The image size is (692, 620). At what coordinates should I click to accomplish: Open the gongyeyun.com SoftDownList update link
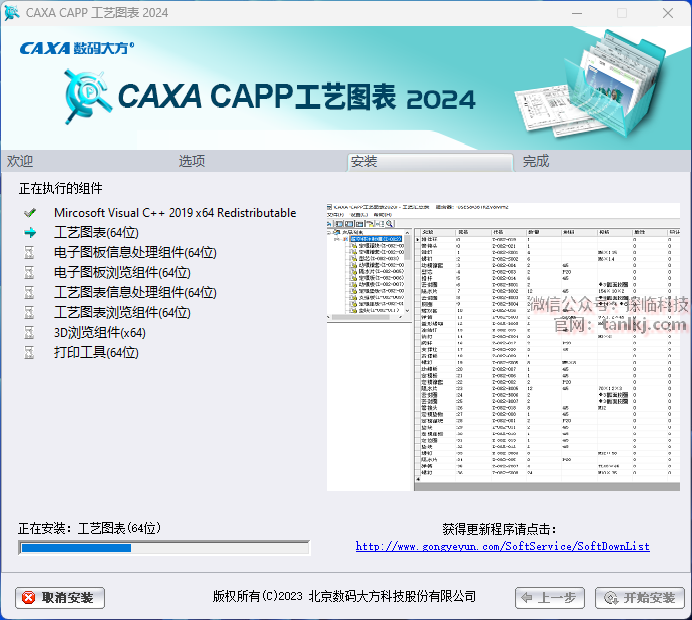point(503,546)
